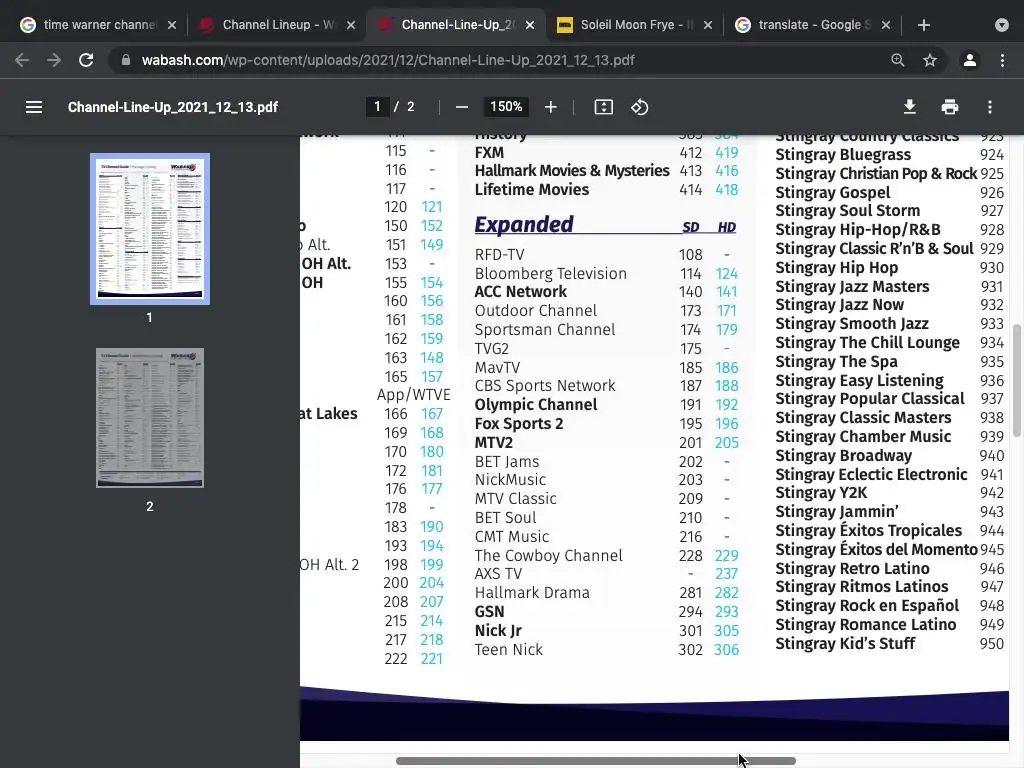Select page 1 thumbnail

click(150, 229)
